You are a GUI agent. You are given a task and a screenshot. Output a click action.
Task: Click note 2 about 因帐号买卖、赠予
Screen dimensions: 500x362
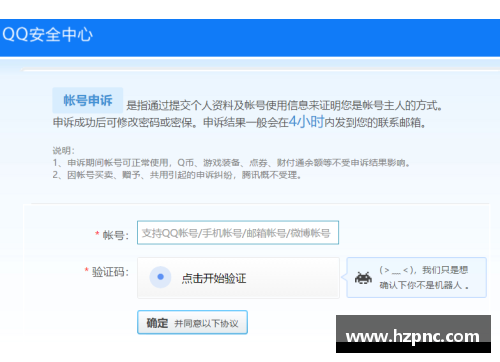tap(177, 175)
